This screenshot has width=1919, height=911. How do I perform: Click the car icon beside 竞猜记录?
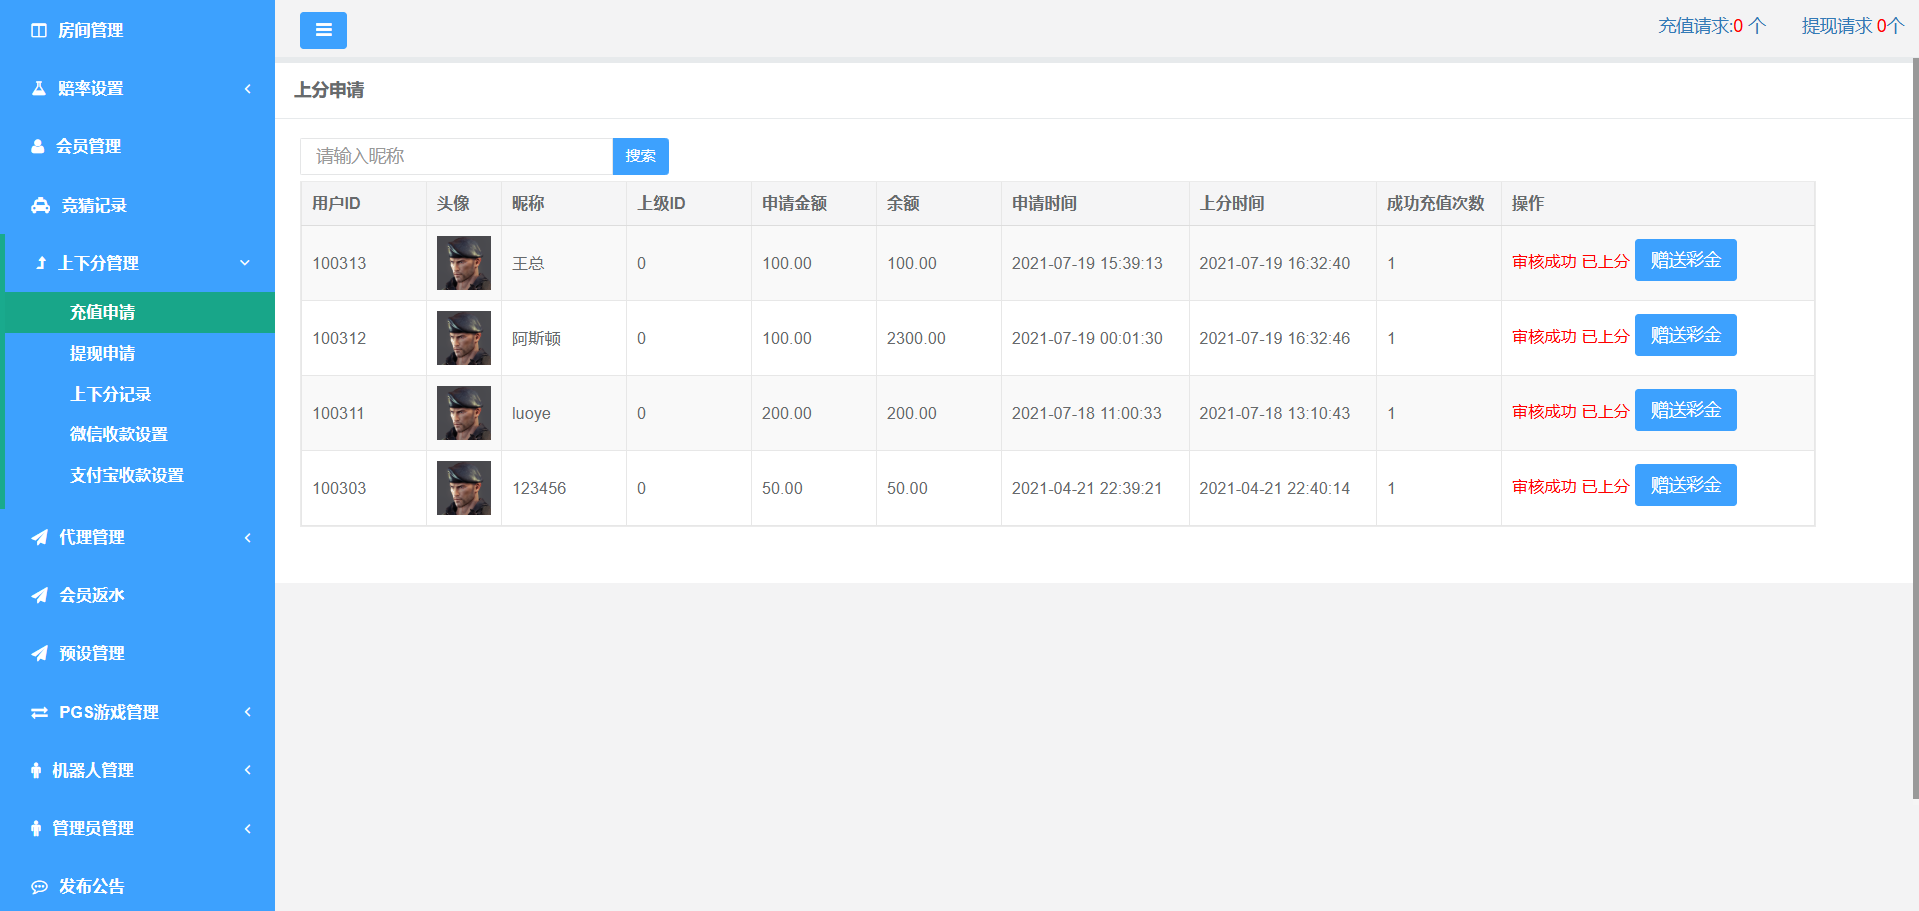point(40,206)
